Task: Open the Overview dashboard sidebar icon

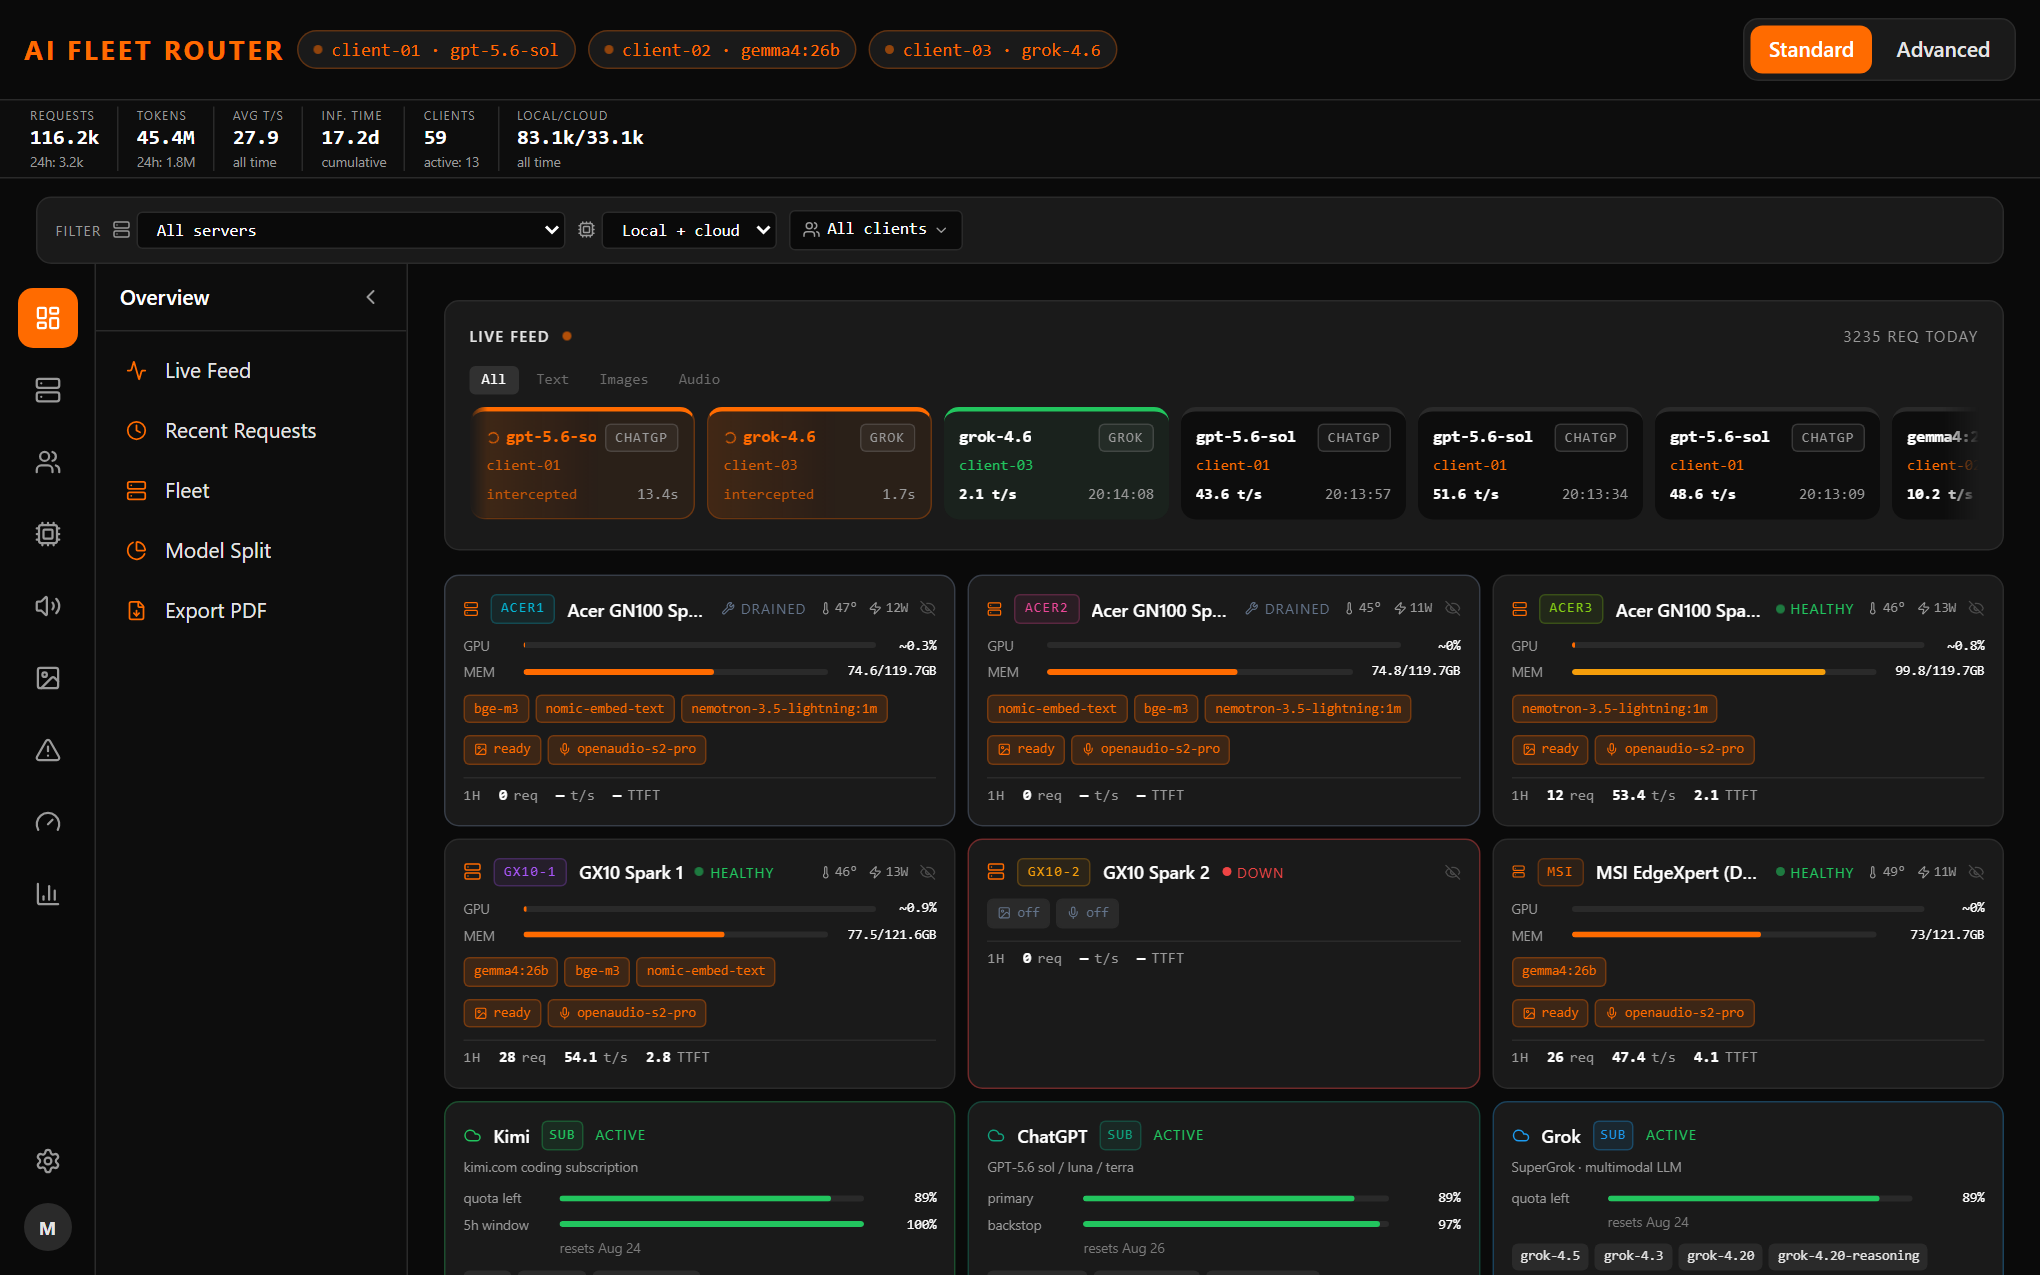Action: click(x=48, y=318)
